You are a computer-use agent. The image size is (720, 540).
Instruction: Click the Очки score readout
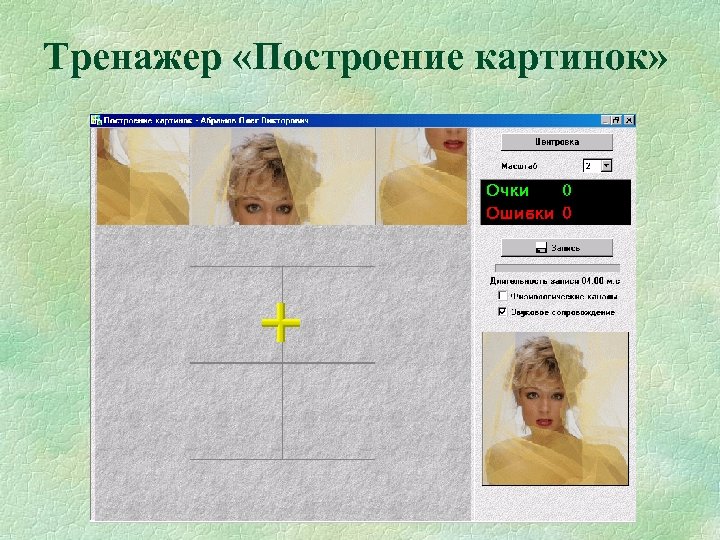[528, 191]
